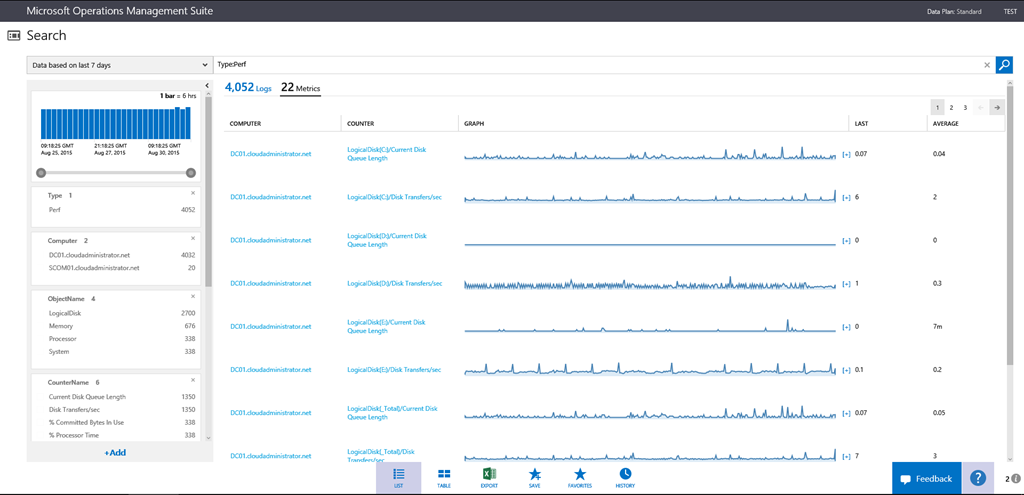Open Favorites searches

tap(580, 477)
